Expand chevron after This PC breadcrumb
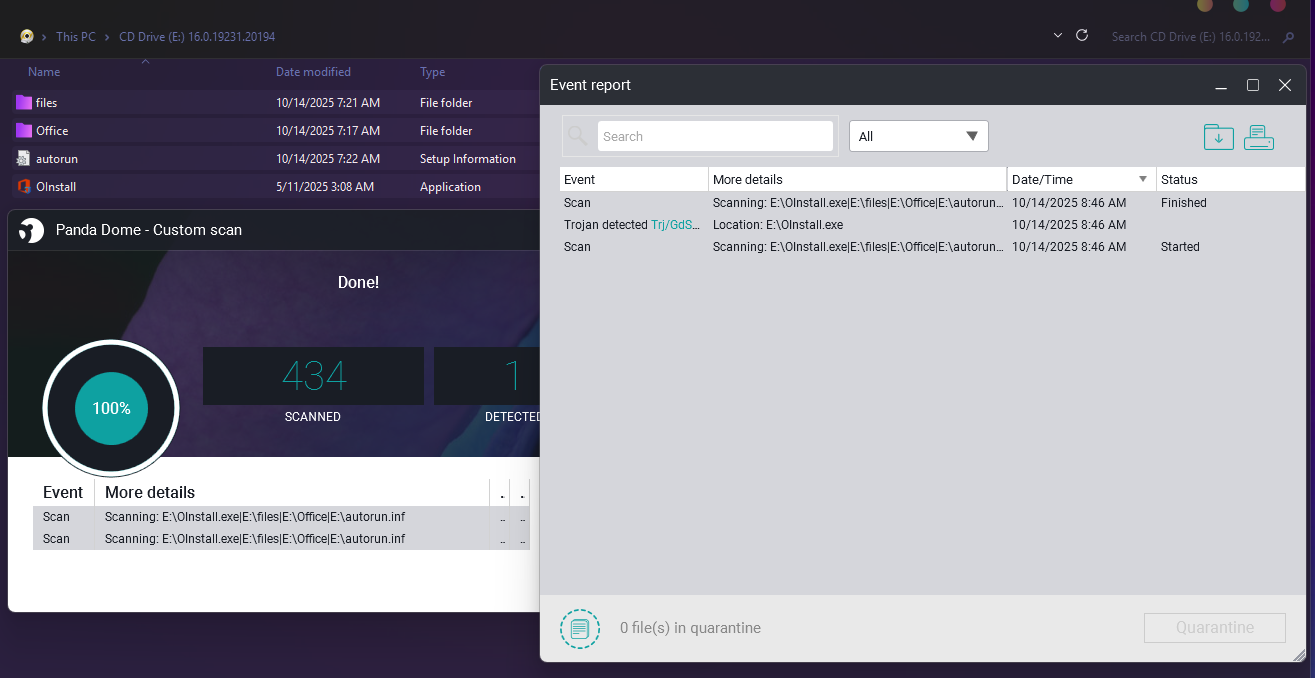The width and height of the screenshot is (1315, 678). [x=107, y=37]
